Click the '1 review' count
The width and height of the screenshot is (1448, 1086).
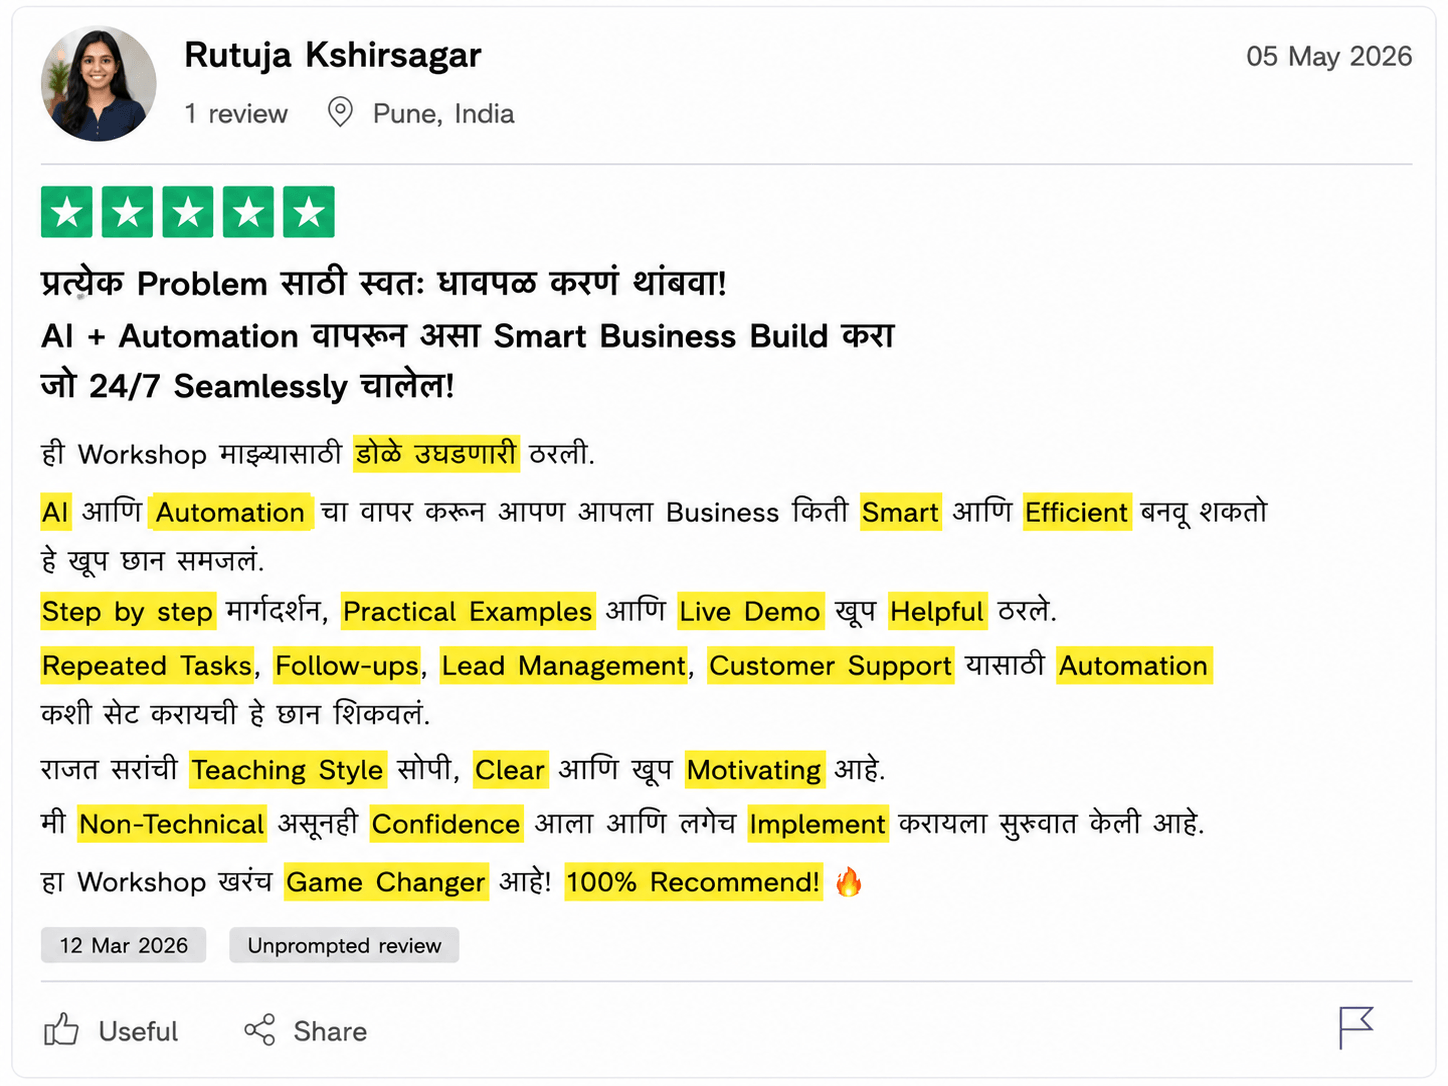tap(236, 114)
